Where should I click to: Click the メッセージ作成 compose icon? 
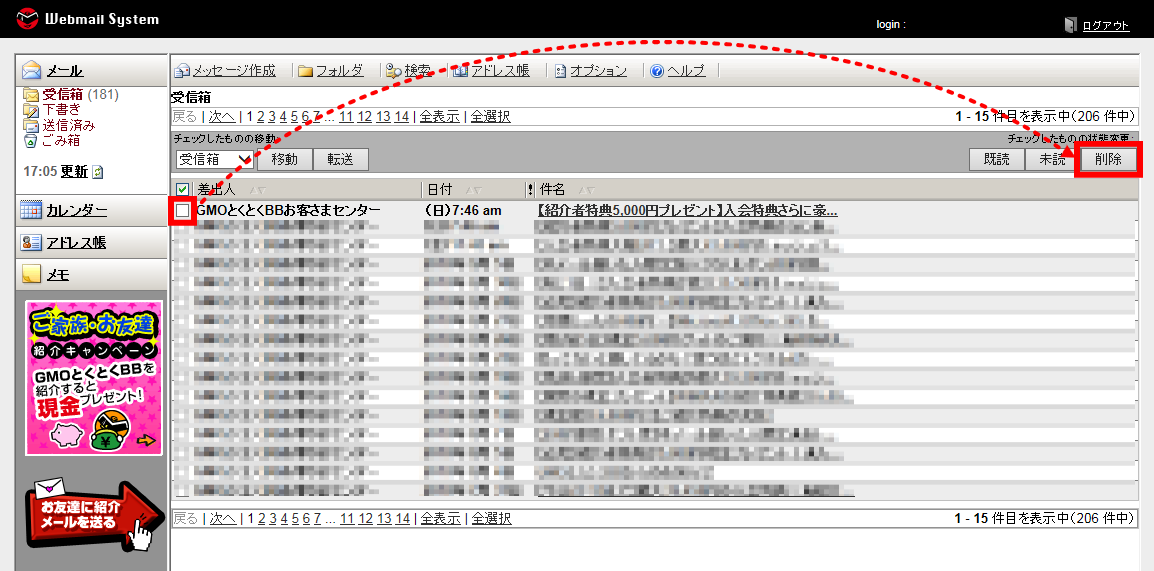point(182,71)
